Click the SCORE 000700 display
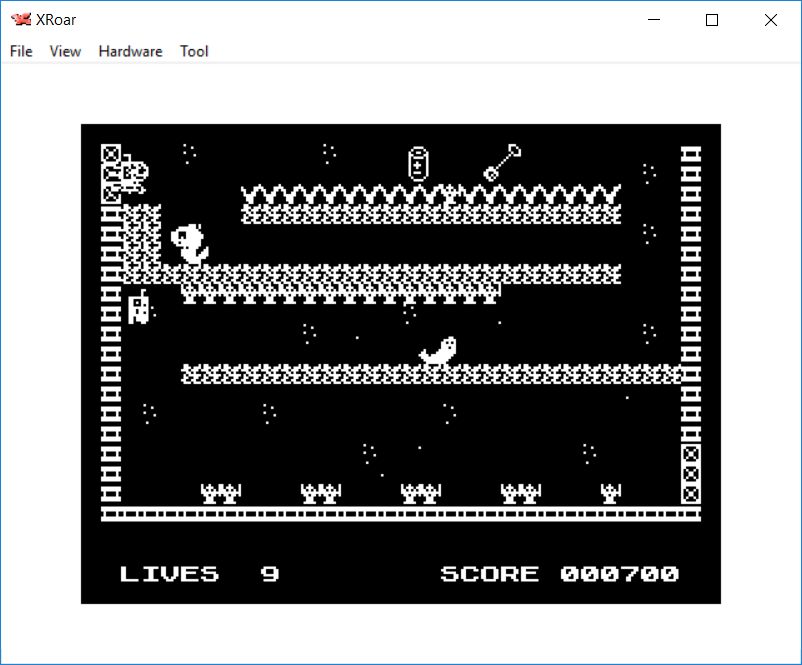 pos(559,574)
